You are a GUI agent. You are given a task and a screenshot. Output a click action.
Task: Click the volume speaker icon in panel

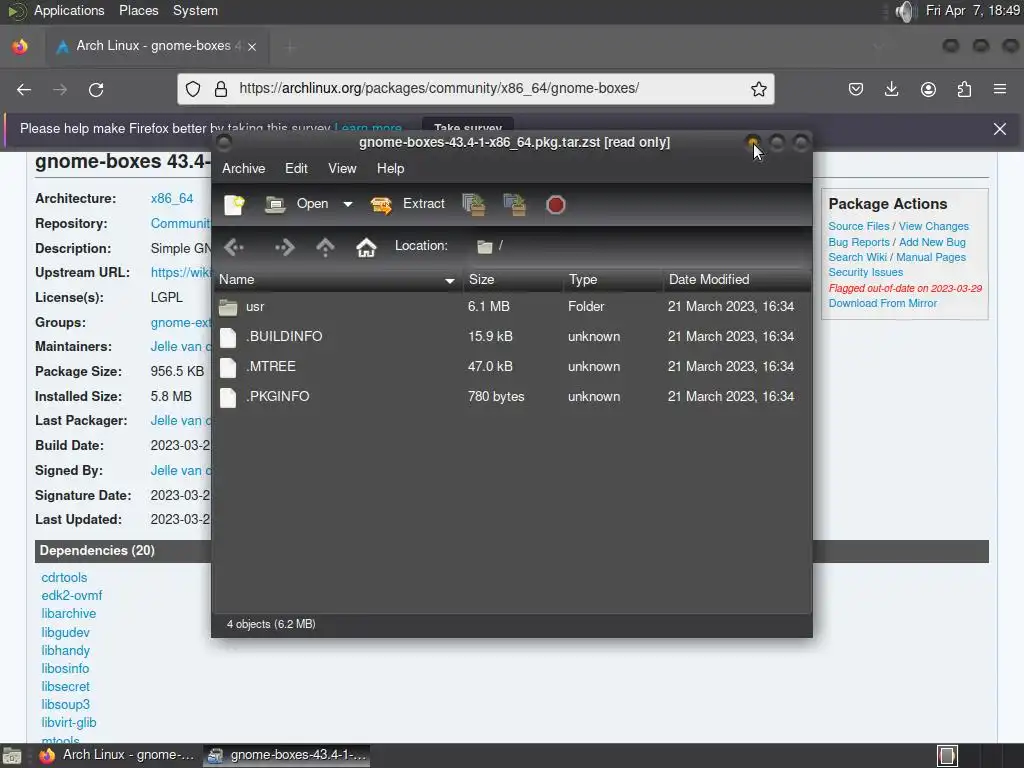pyautogui.click(x=905, y=11)
